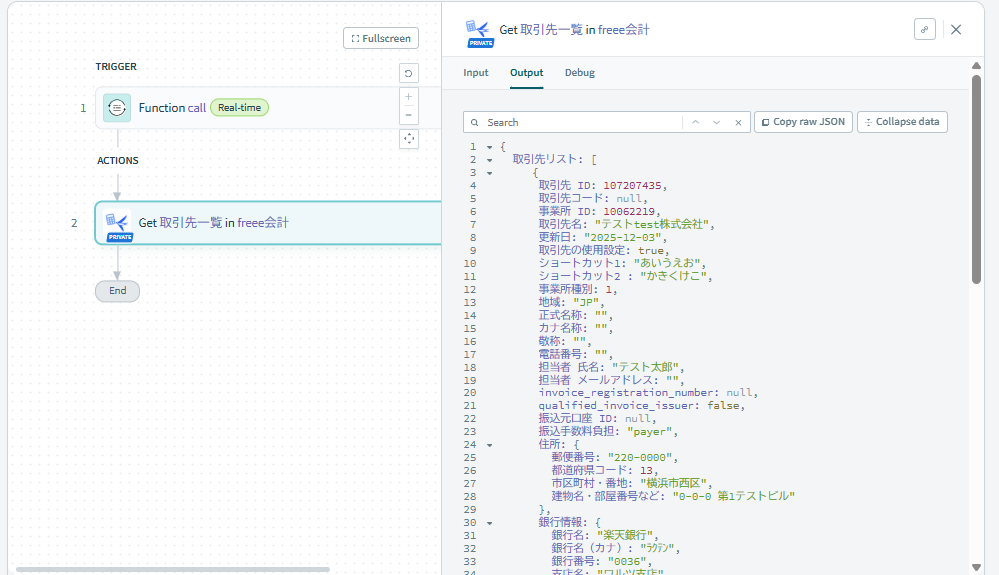The image size is (999, 575).
Task: Collapse the first list object on line 3
Action: pos(489,173)
